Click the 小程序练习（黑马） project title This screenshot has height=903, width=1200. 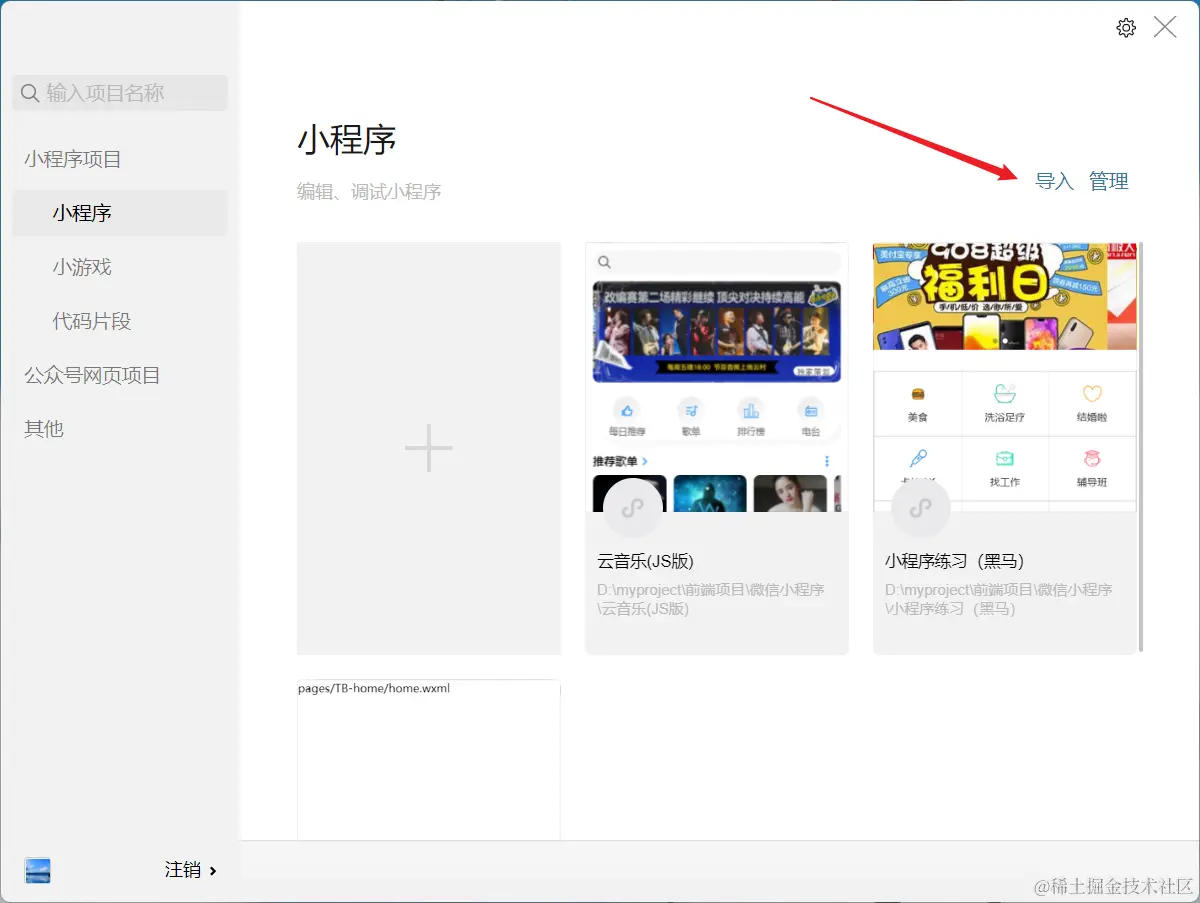(955, 561)
